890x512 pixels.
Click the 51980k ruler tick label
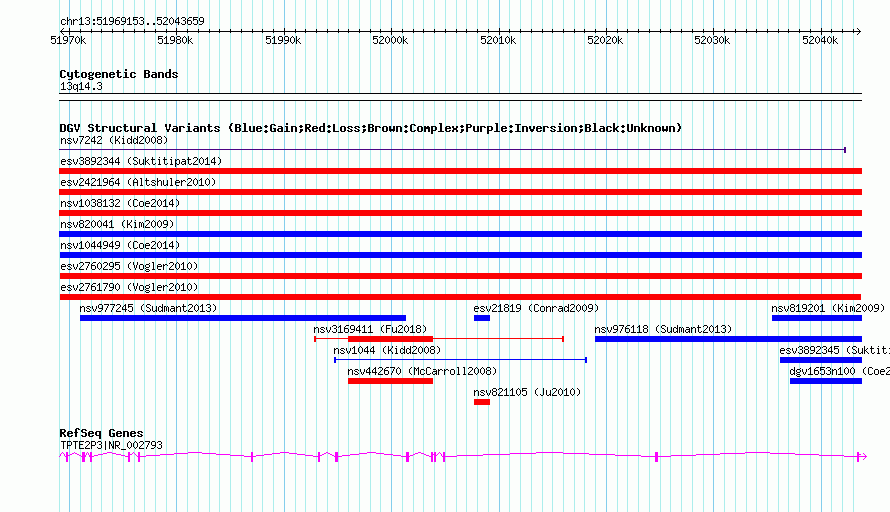coord(175,40)
